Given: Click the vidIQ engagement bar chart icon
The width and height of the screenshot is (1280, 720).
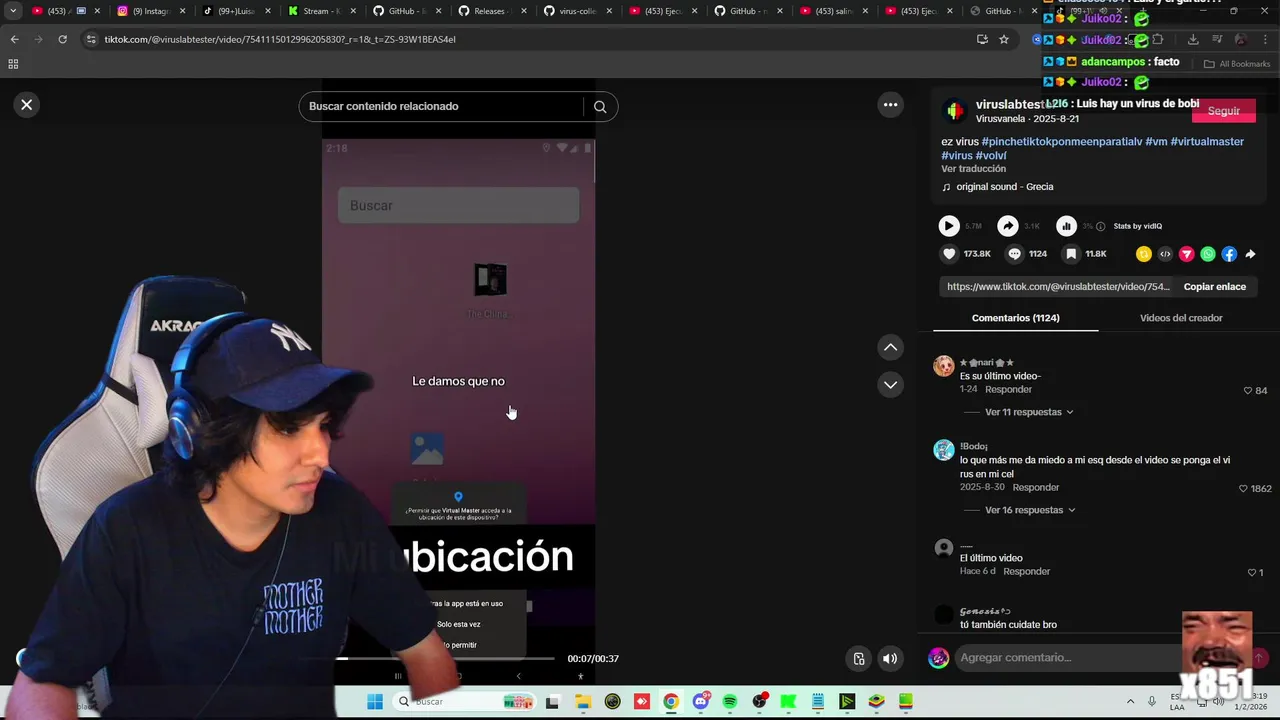Looking at the screenshot, I should [x=1067, y=226].
